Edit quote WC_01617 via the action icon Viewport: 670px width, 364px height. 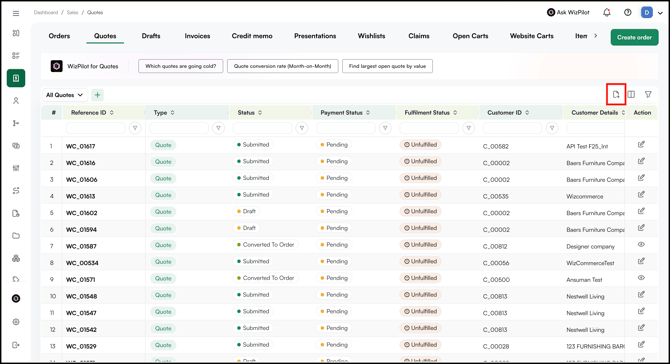click(x=641, y=144)
